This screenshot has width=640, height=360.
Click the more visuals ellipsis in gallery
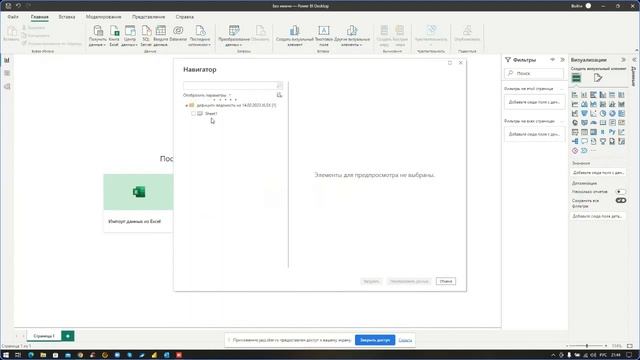[x=593, y=151]
